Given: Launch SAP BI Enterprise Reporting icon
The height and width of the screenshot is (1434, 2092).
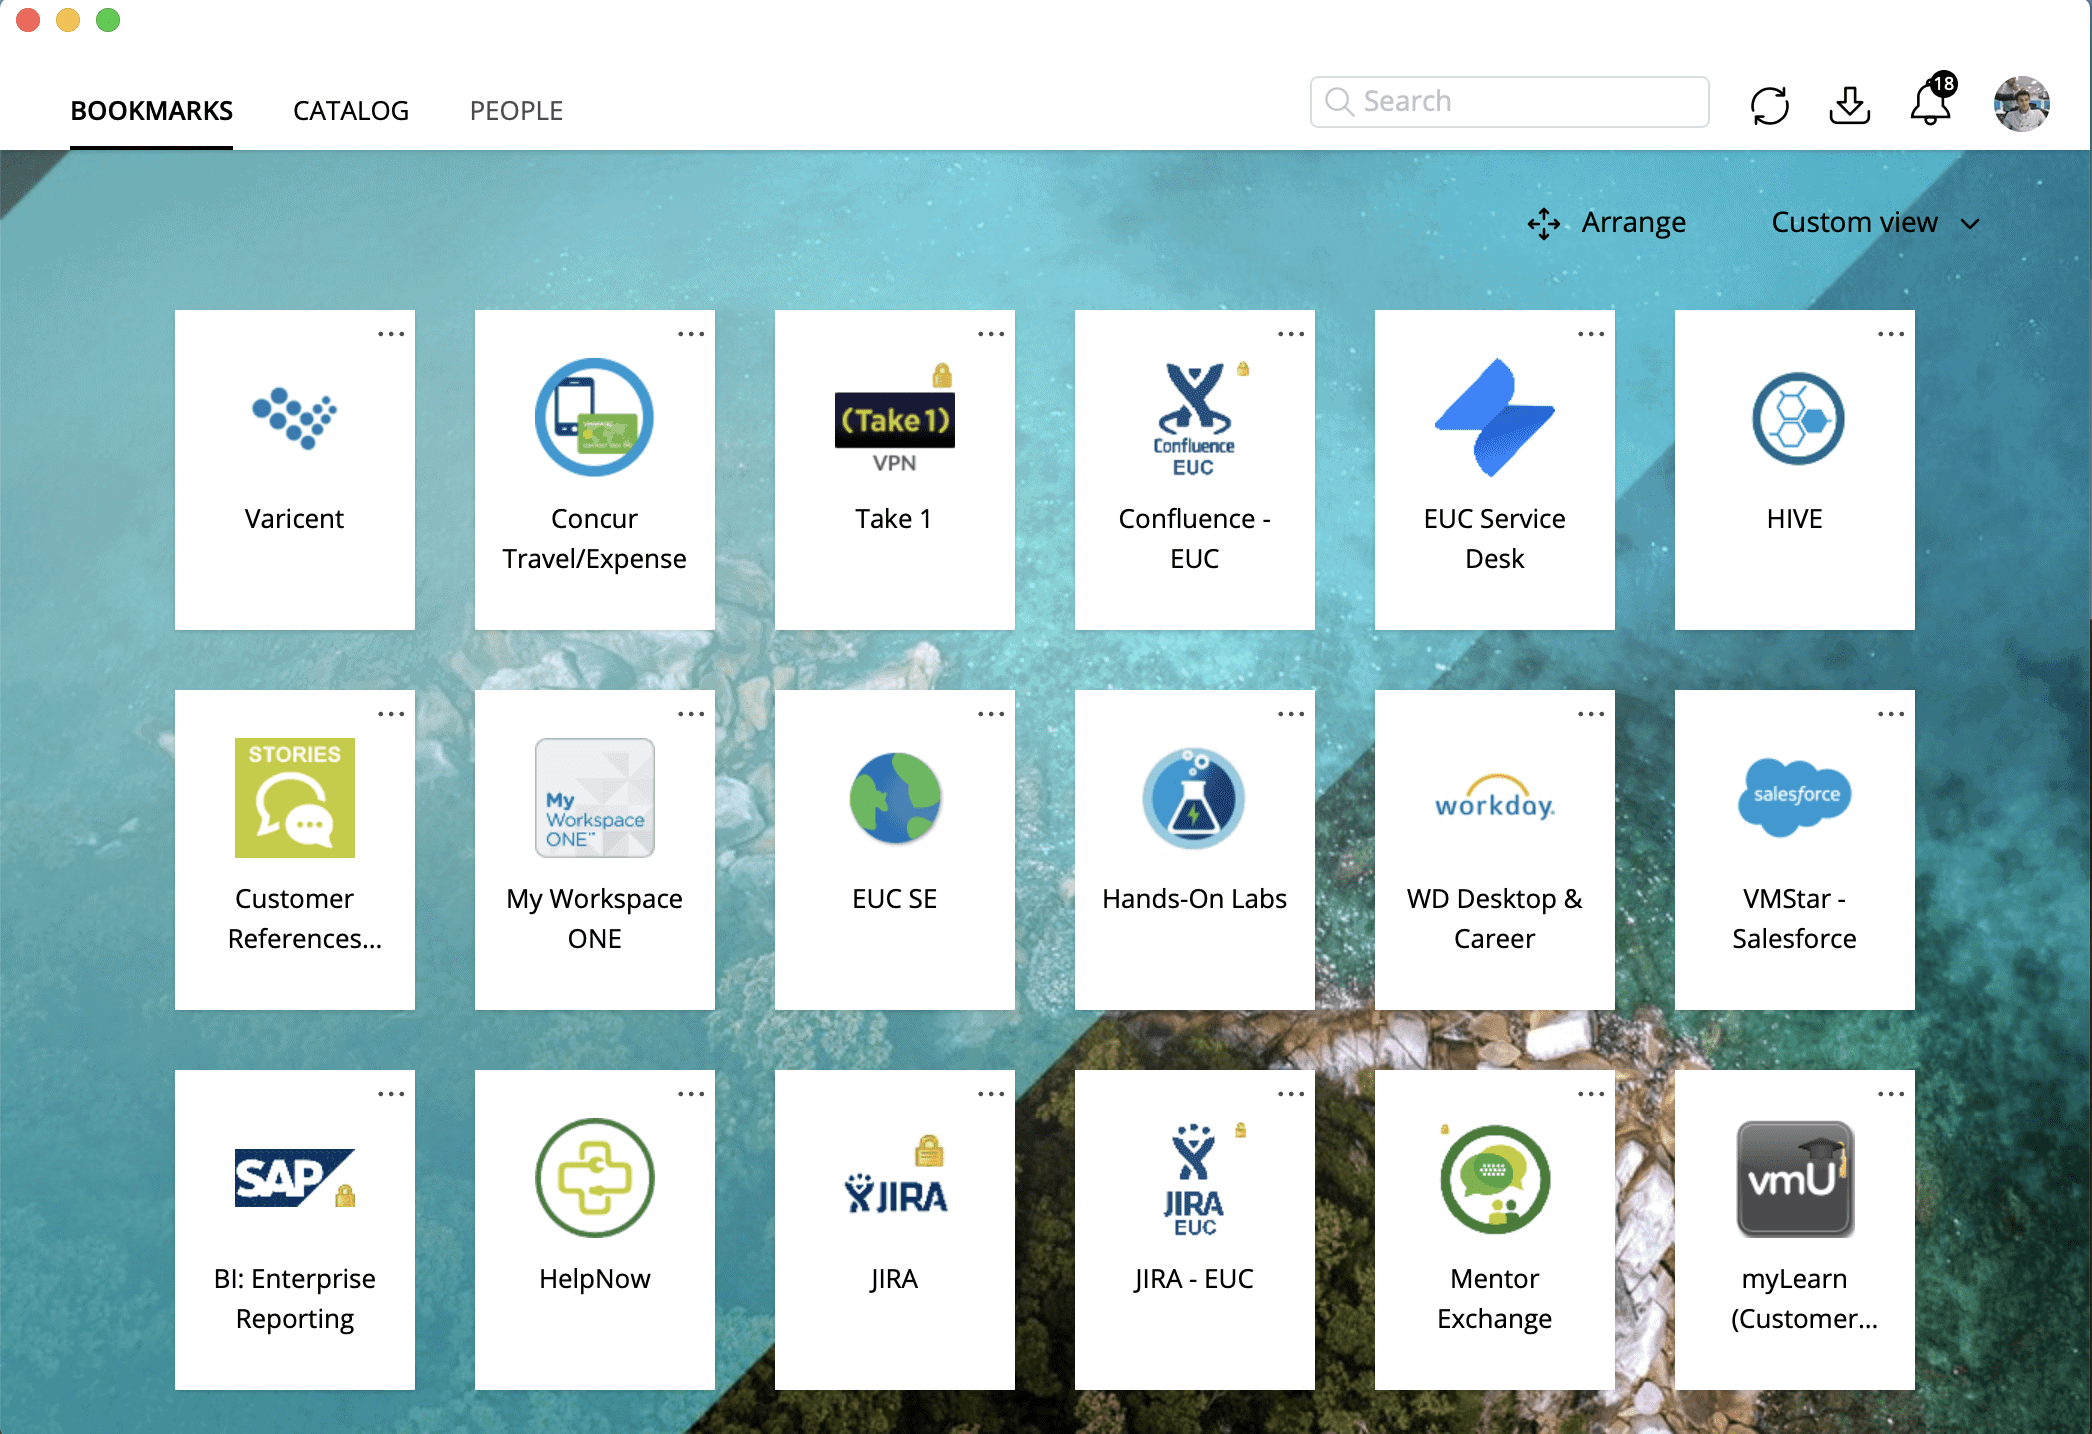Looking at the screenshot, I should coord(295,1177).
